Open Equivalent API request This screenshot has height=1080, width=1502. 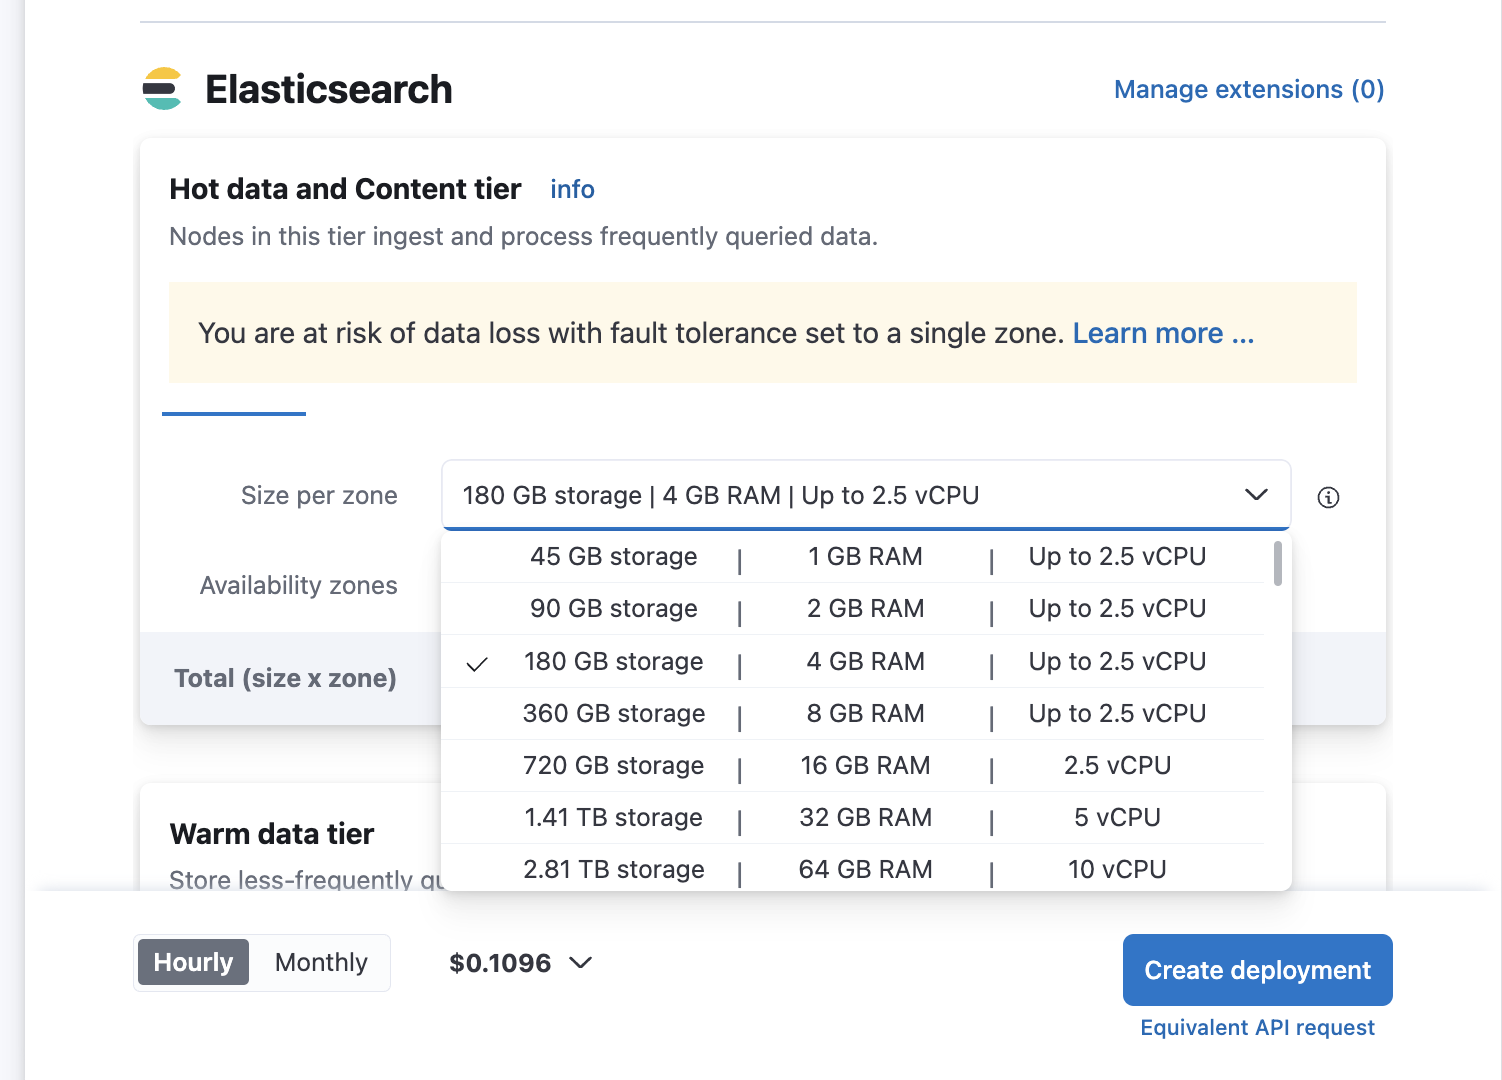[1257, 1027]
